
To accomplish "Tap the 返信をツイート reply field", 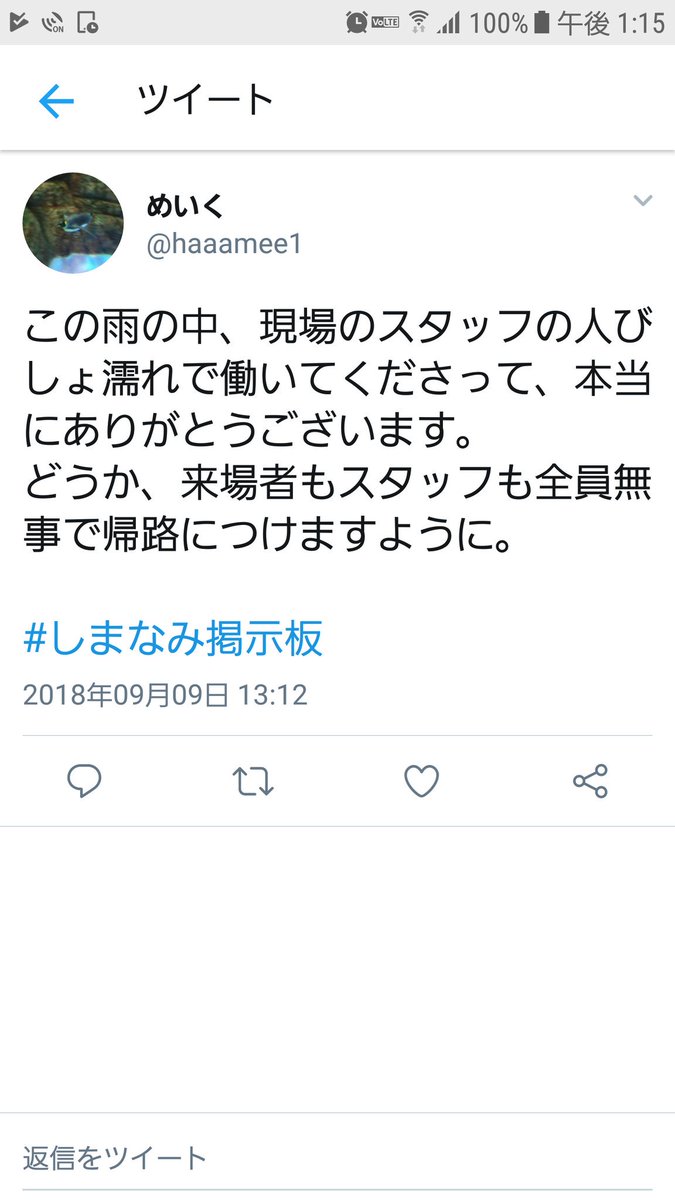I will pos(337,1158).
